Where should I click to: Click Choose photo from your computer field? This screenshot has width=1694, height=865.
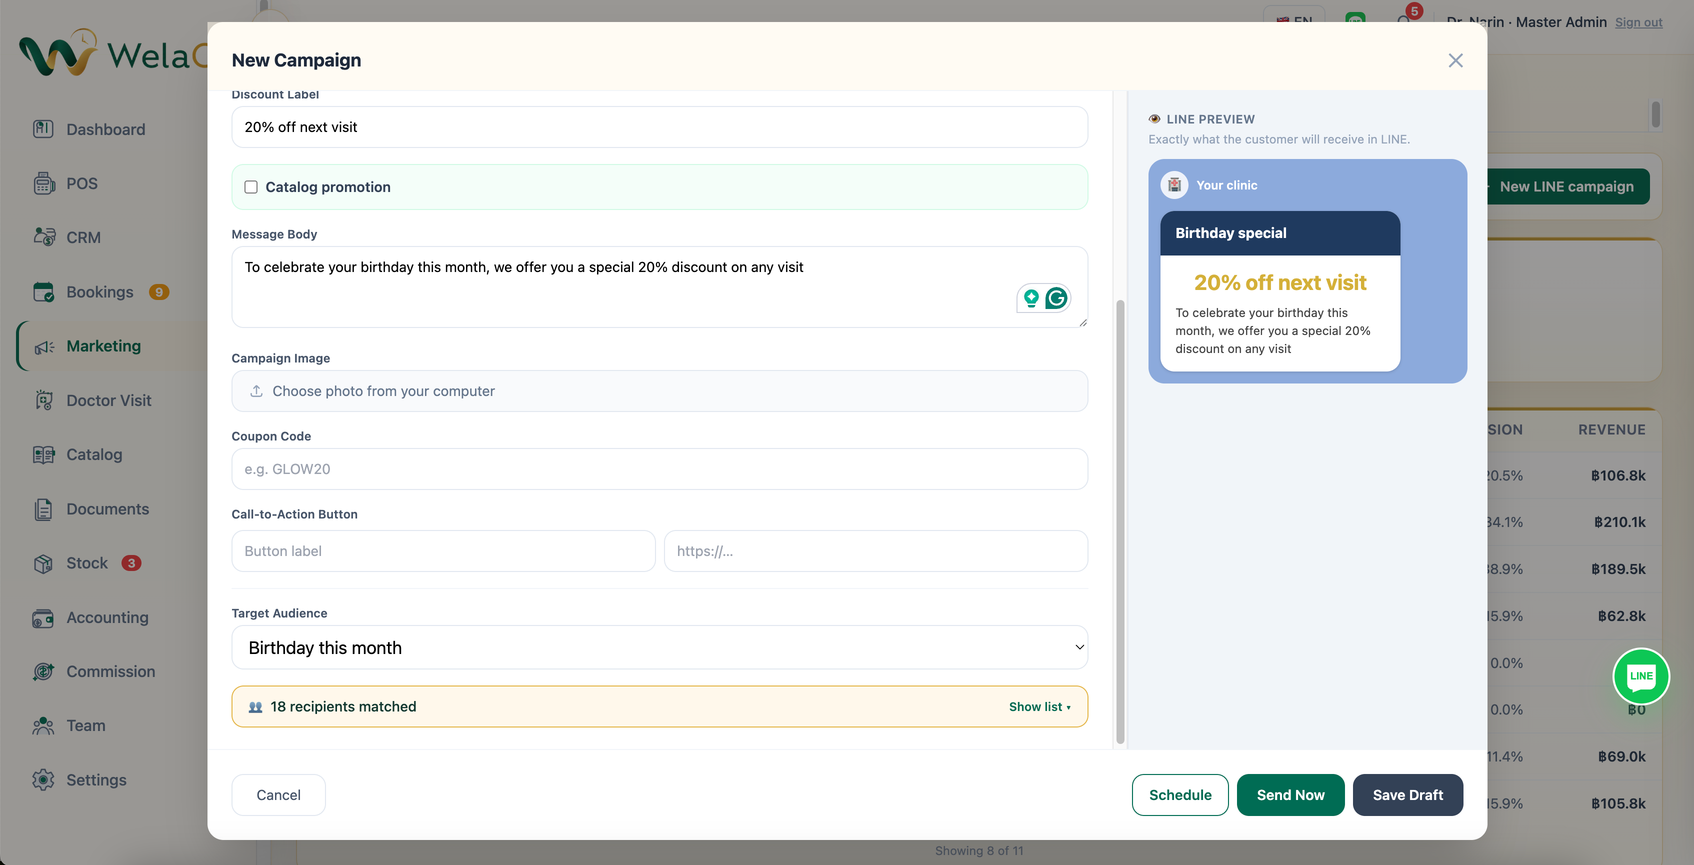659,391
